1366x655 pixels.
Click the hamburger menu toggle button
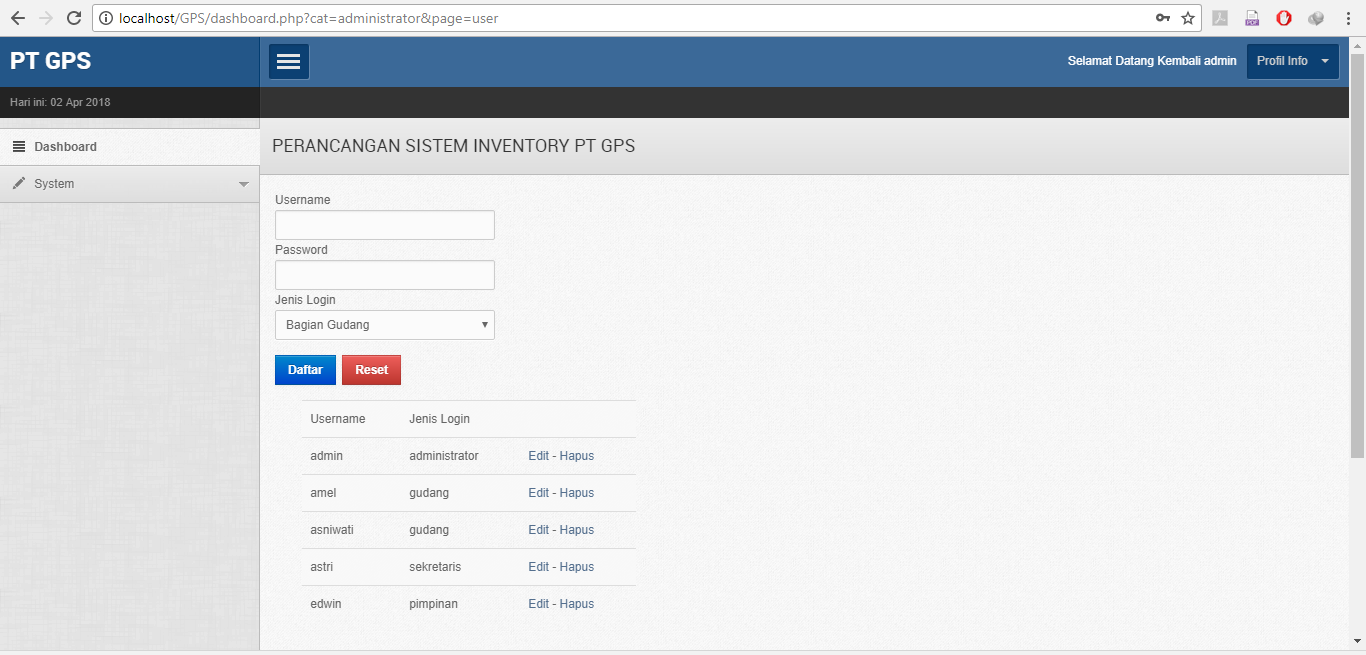pos(288,62)
